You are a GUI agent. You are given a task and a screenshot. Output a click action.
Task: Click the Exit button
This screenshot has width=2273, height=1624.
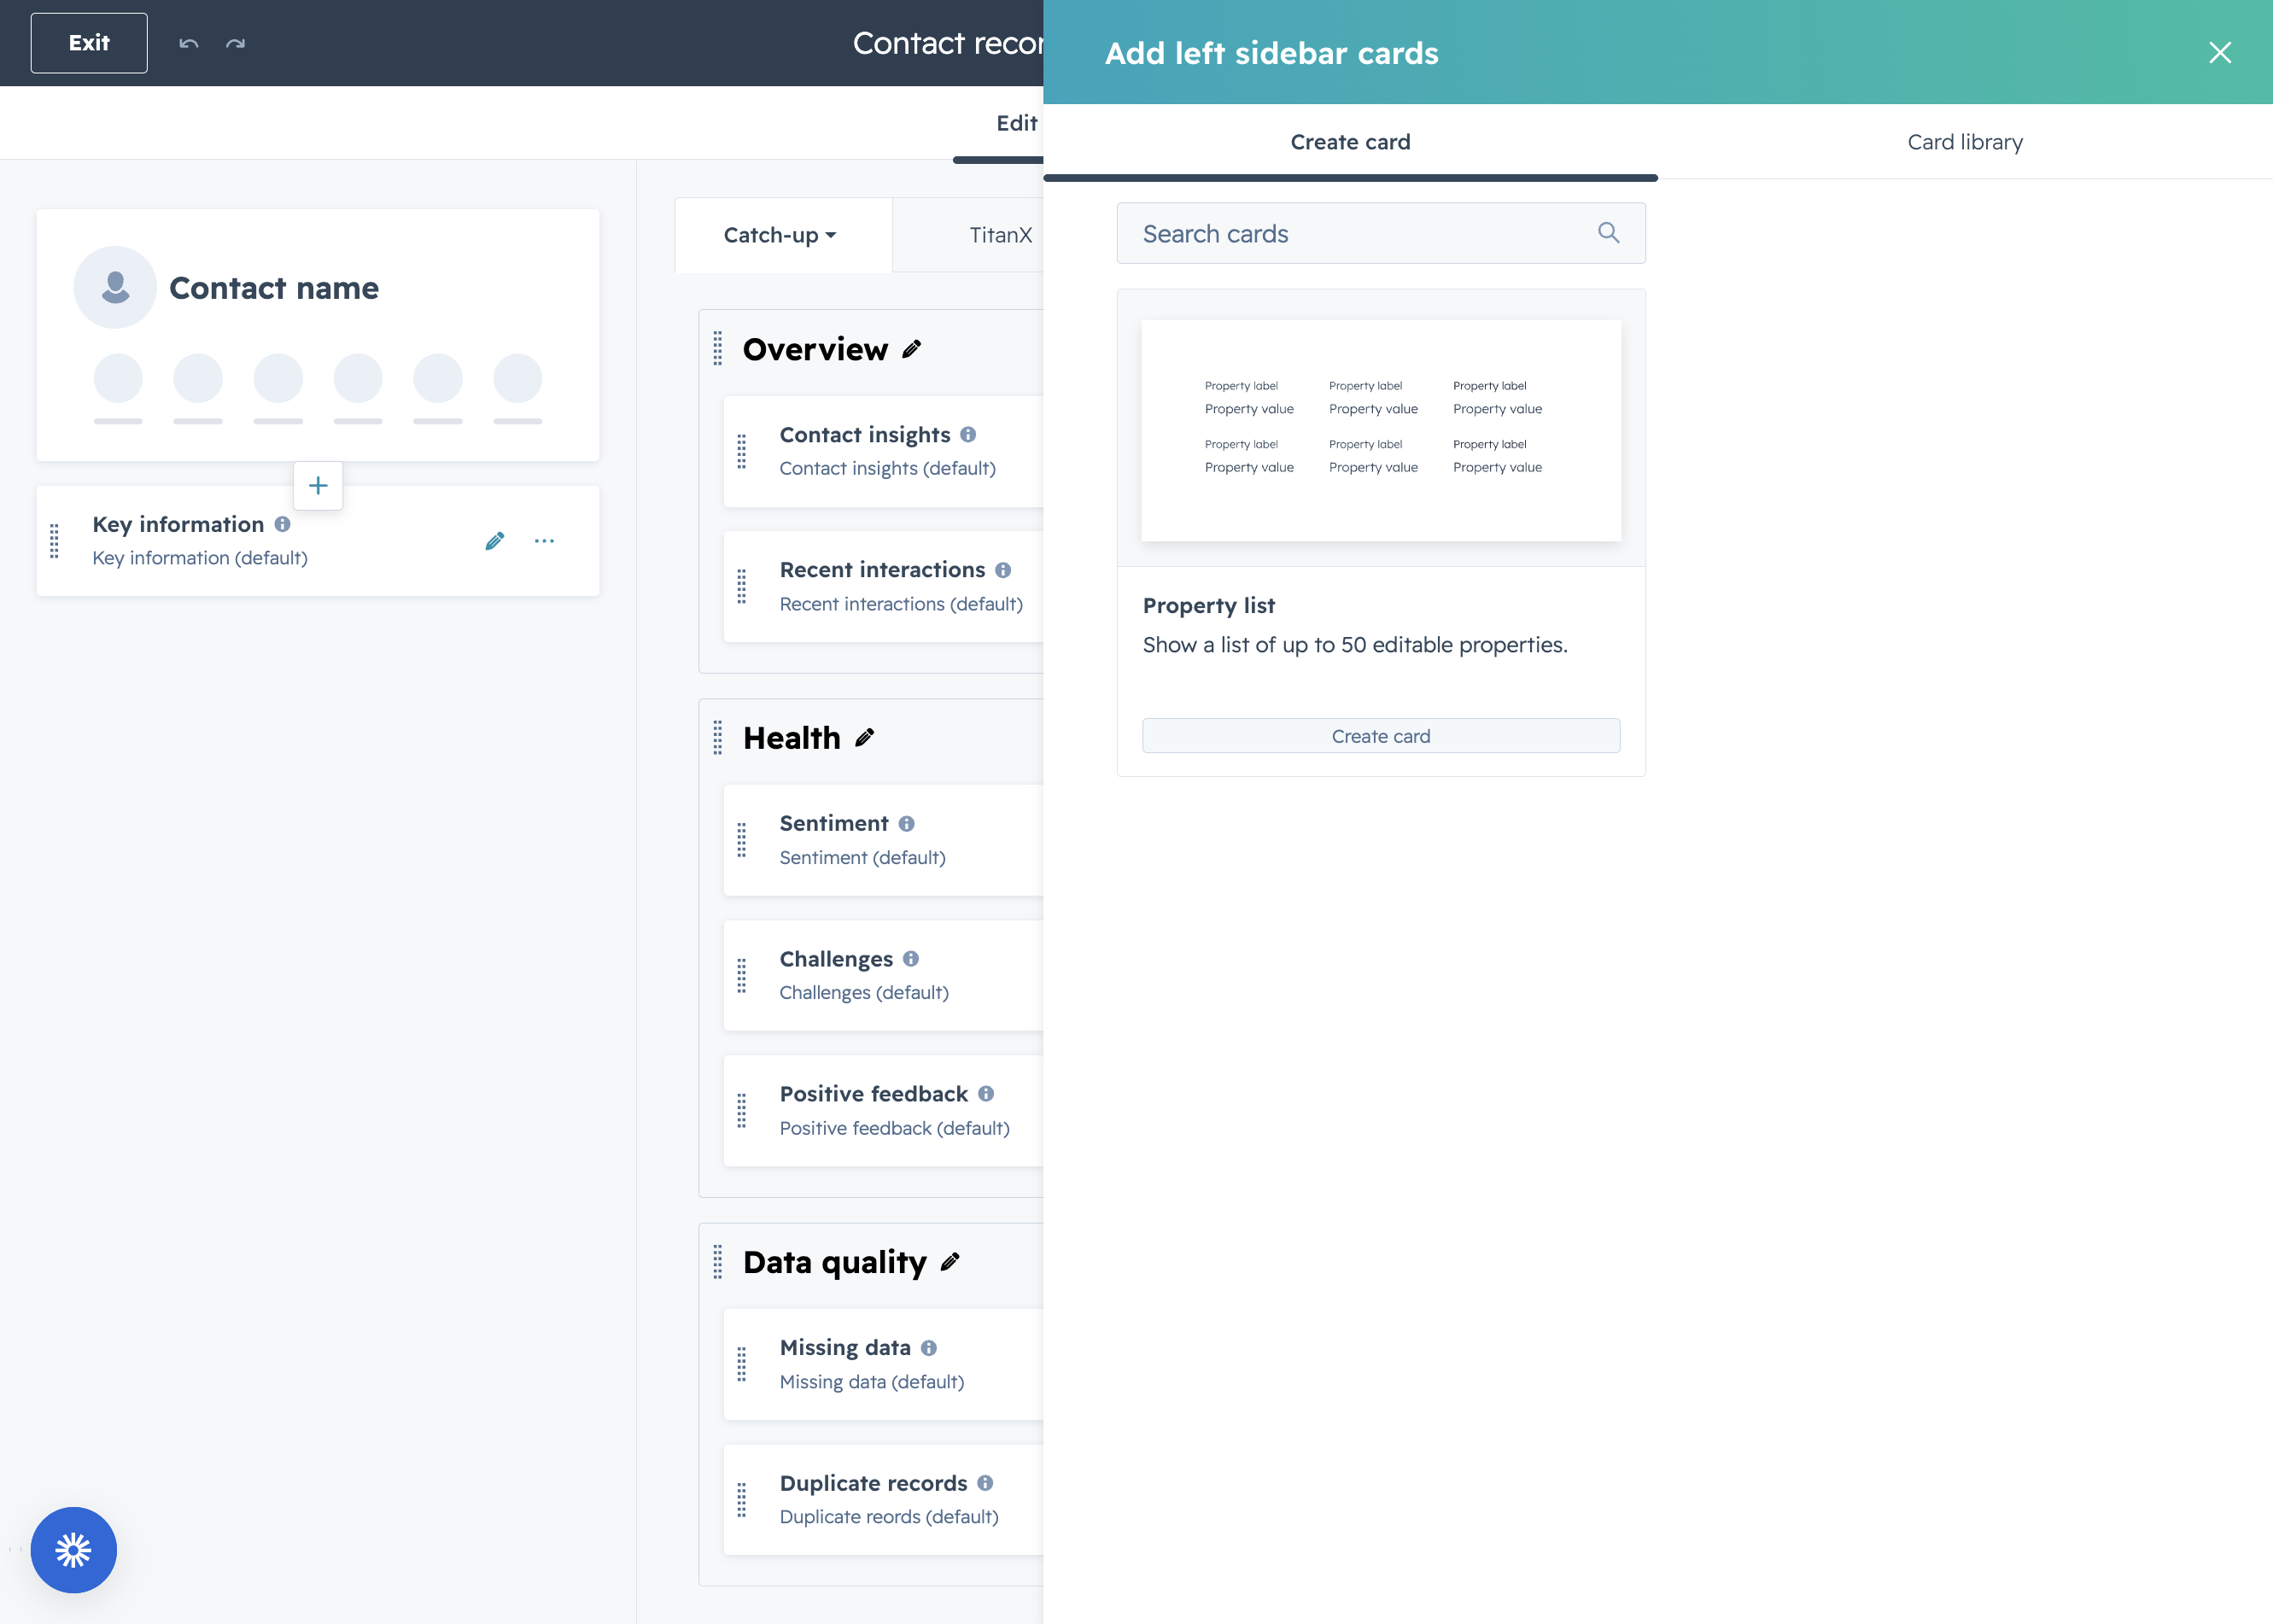[x=89, y=43]
